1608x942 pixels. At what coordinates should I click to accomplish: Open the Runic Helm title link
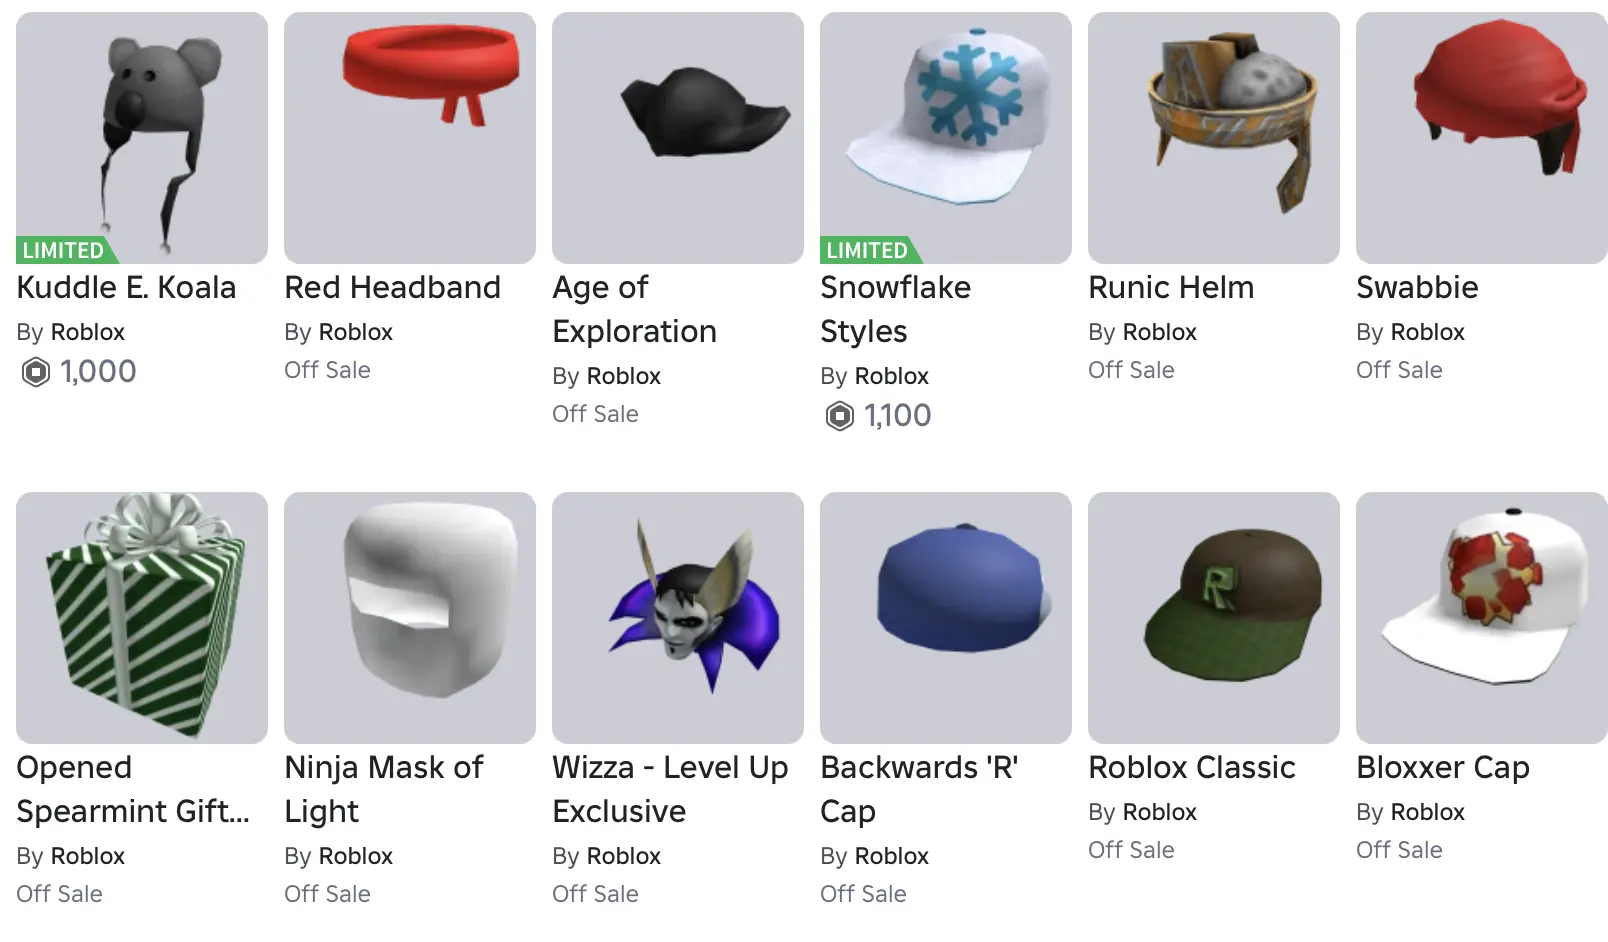coord(1171,288)
